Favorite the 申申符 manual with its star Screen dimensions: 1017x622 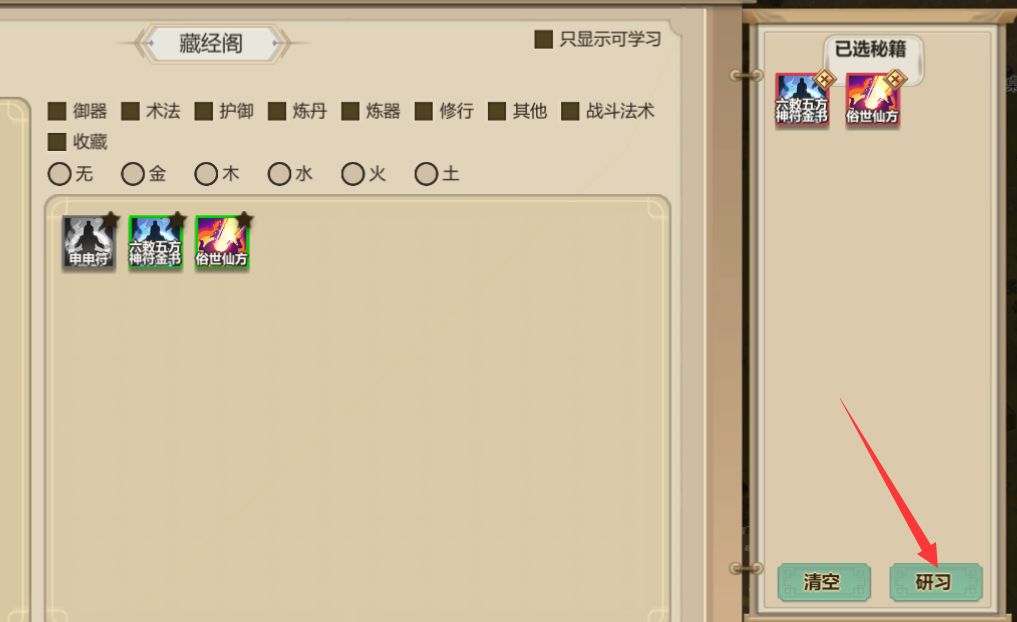111,219
